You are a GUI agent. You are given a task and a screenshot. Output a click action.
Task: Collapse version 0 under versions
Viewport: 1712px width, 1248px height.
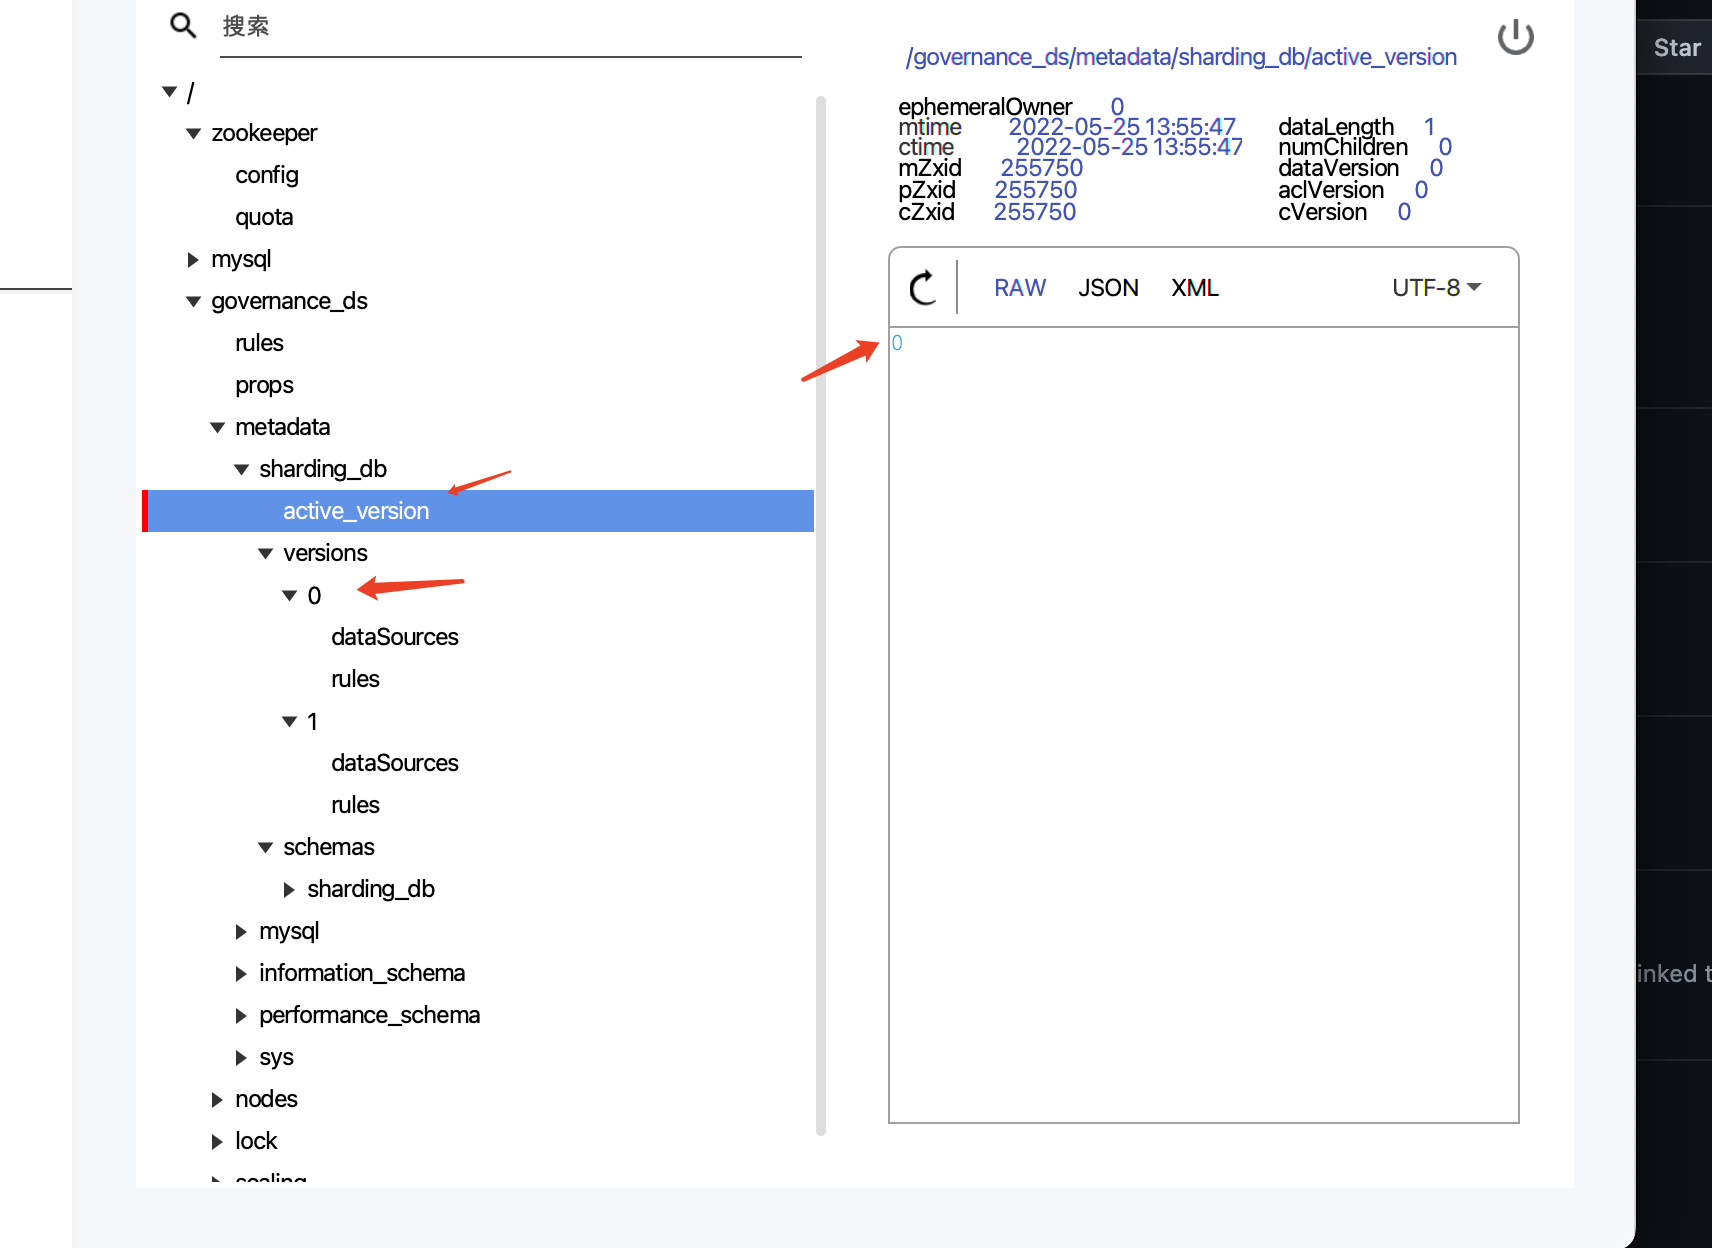[289, 595]
